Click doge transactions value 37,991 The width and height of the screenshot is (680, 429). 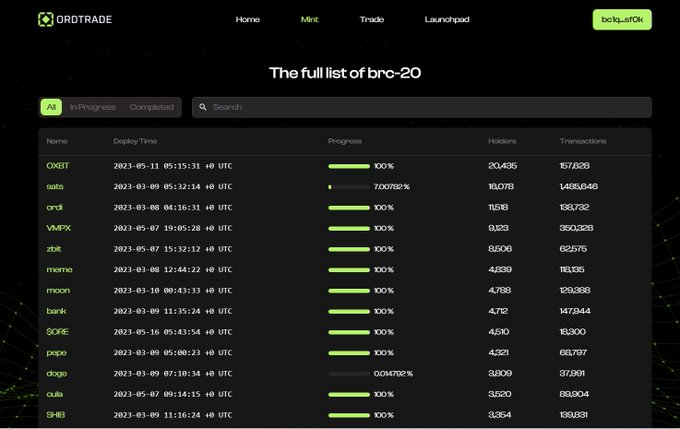coord(572,373)
